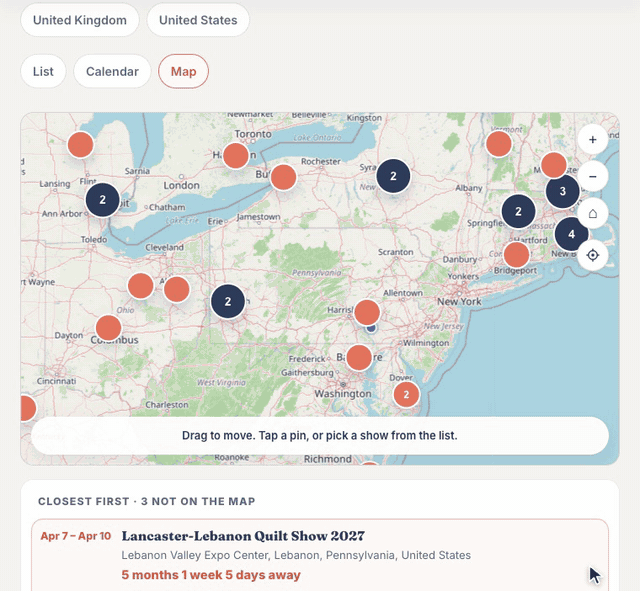Tap the small blue dot below Harrisburg pin

point(371,328)
